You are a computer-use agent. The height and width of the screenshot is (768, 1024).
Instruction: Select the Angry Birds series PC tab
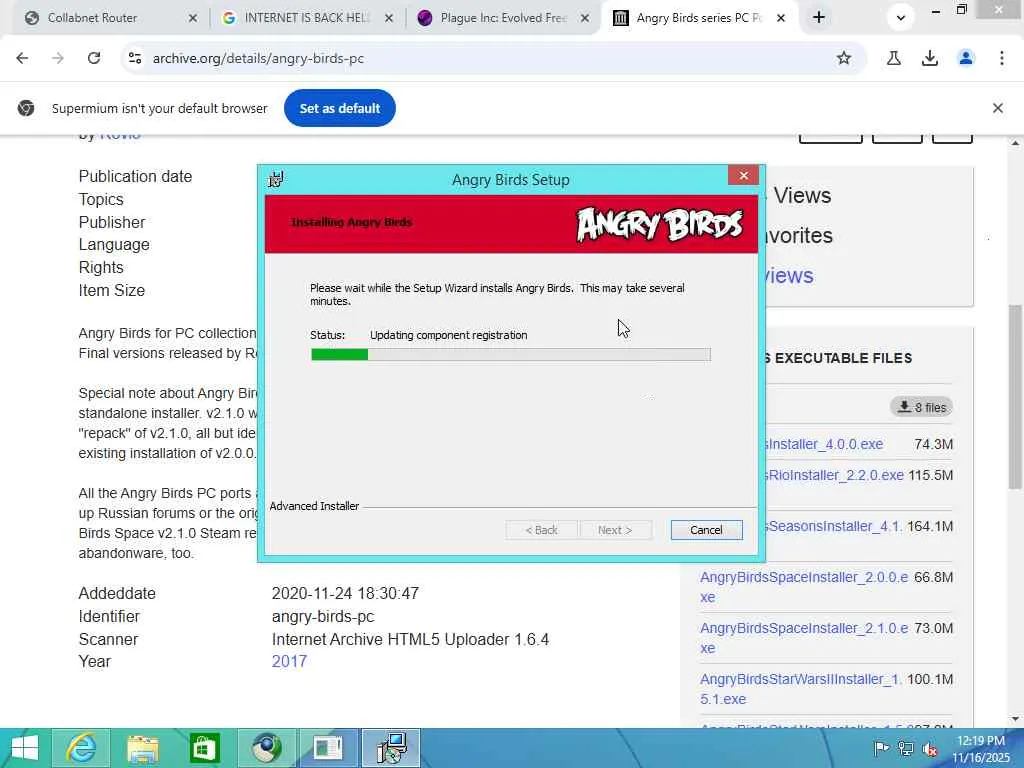[x=699, y=18]
